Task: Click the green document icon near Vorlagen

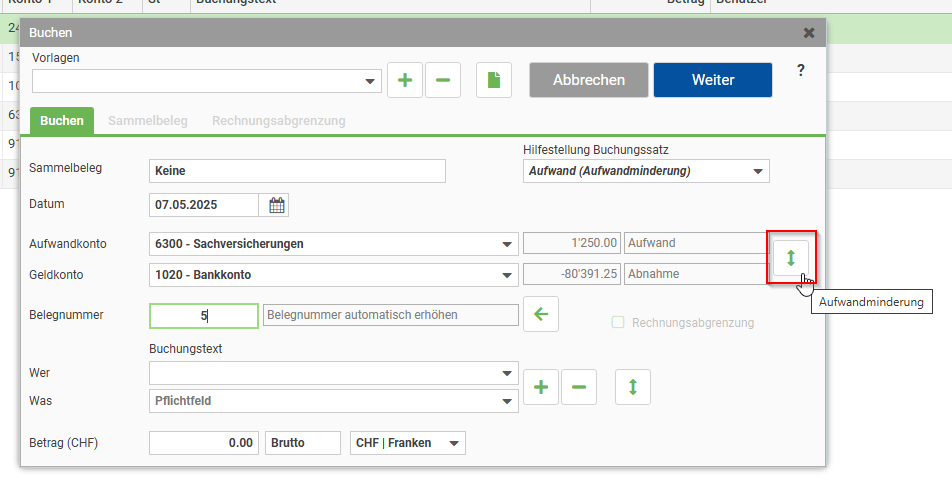Action: point(494,80)
